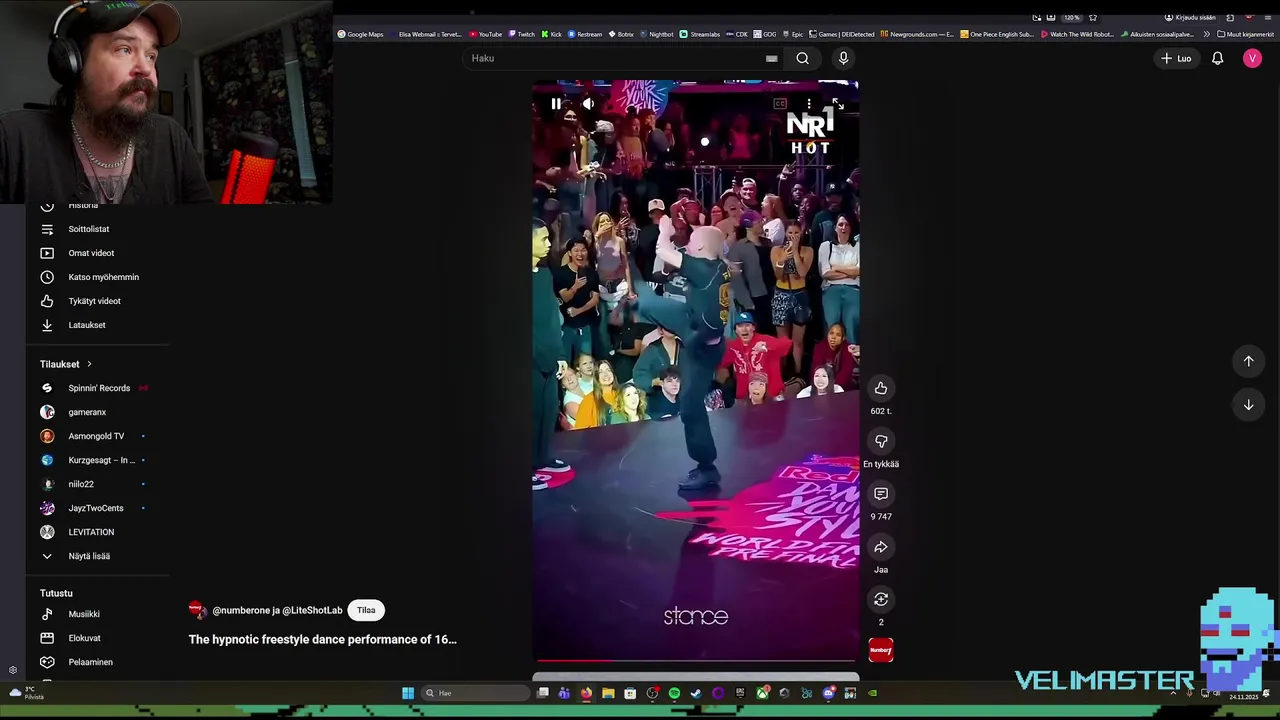Open Nightbot bookmark

[x=657, y=34]
